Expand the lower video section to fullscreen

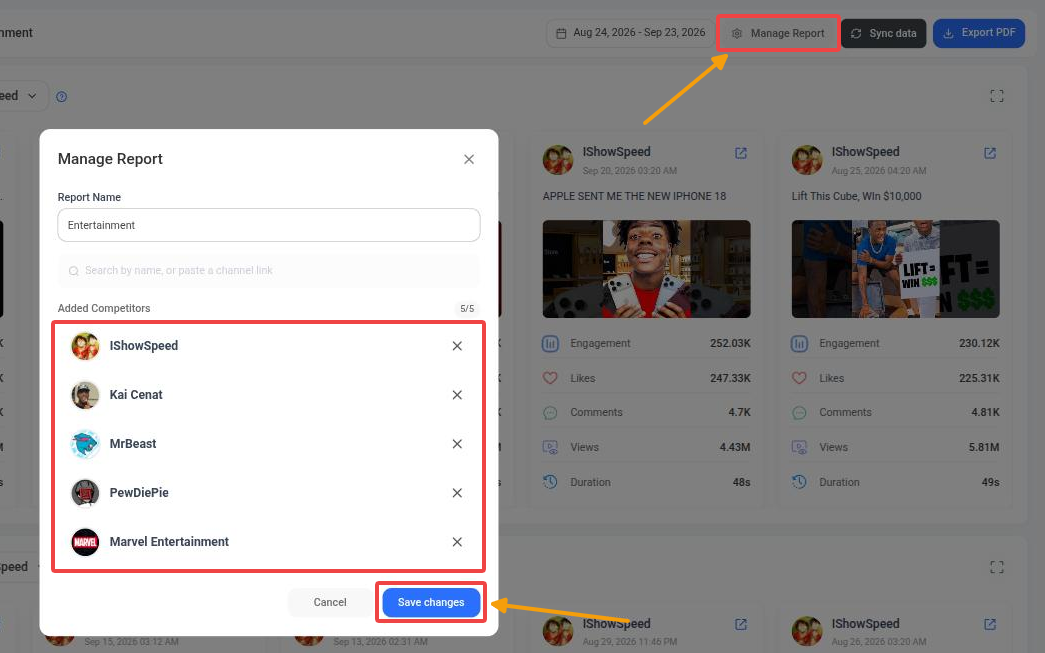996,567
